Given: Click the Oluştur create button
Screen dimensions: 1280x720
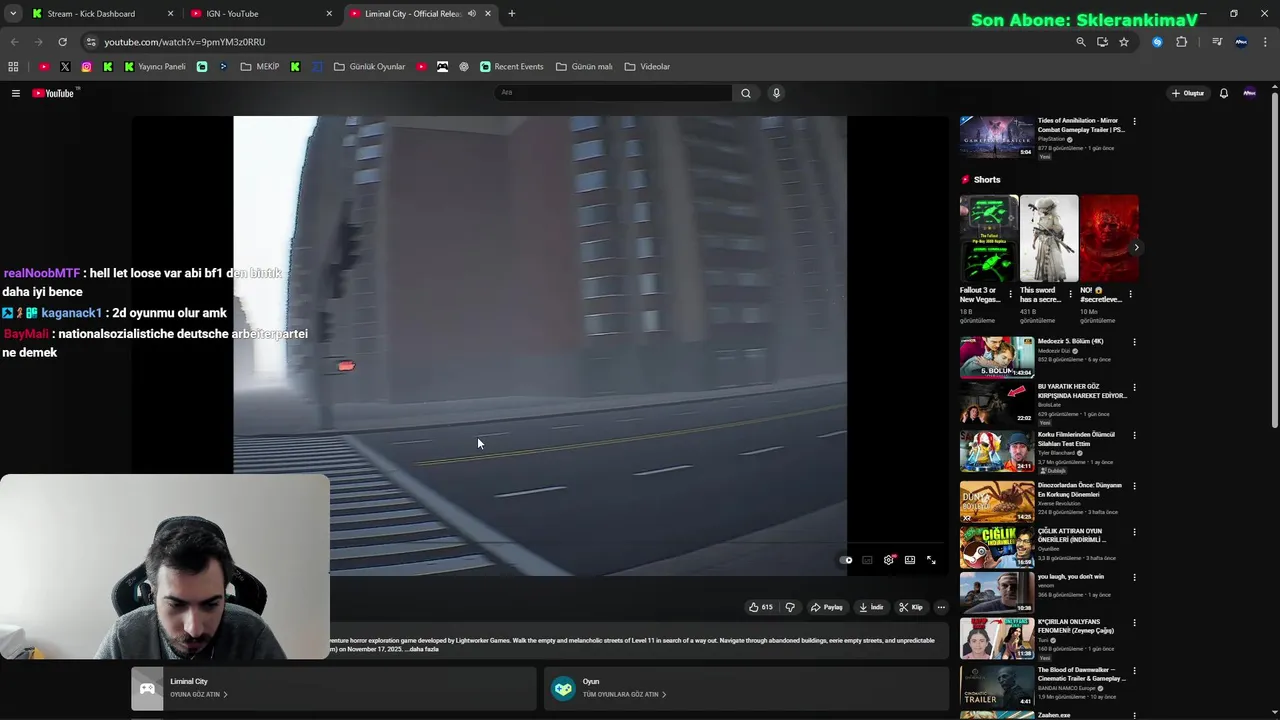Looking at the screenshot, I should (x=1188, y=93).
